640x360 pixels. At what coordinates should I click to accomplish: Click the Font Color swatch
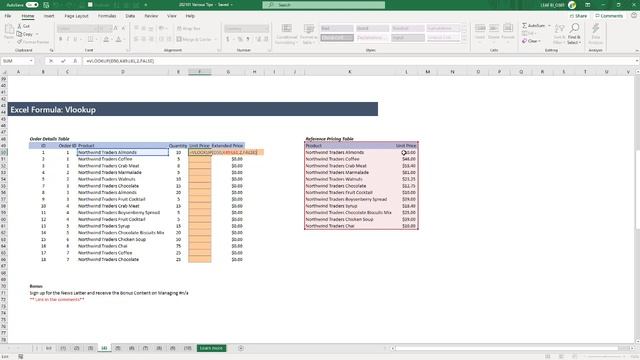click(118, 39)
